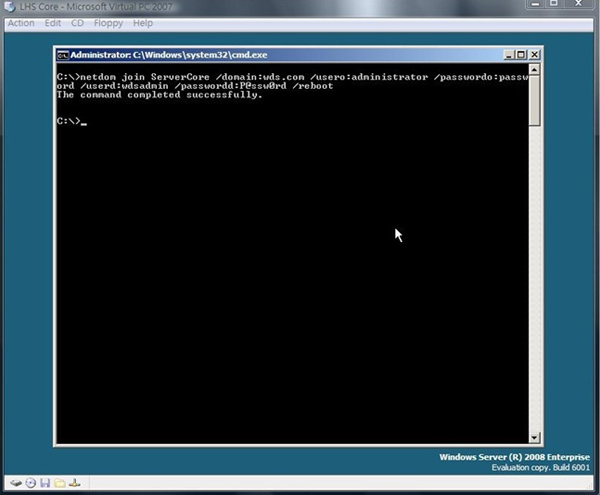The image size is (600, 495).
Task: Open the Help menu
Action: [143, 23]
